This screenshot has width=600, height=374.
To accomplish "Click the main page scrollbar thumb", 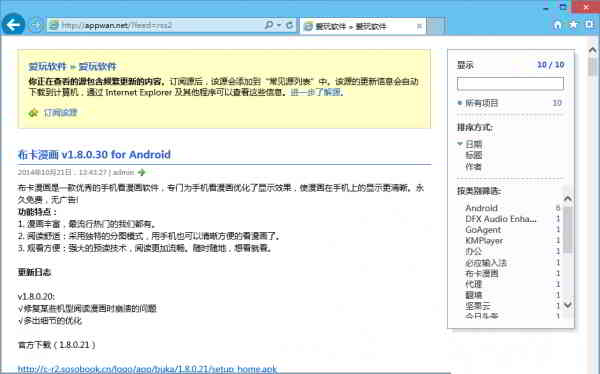I will [592, 67].
